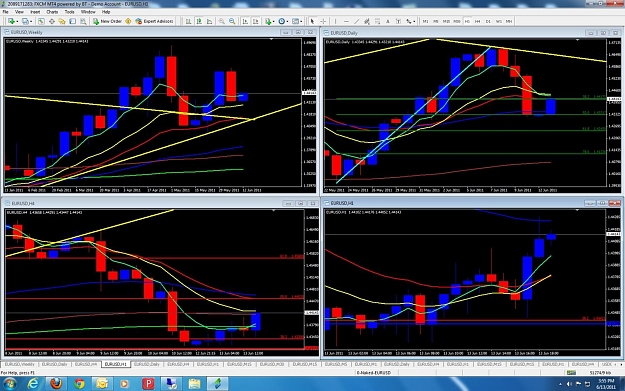Switch chart to bar chart type
Screen dimensions: 625x391
[x=188, y=21]
